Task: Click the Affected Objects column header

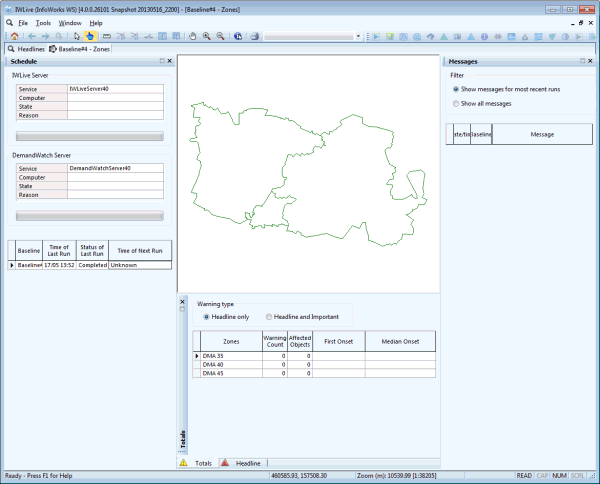Action: [x=300, y=341]
